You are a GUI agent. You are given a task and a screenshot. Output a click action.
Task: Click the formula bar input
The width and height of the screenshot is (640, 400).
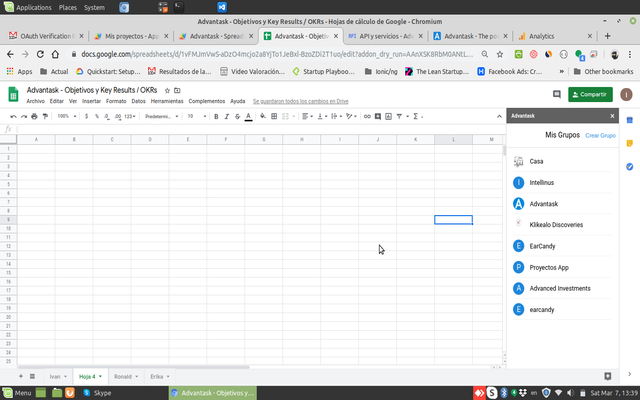(259, 129)
